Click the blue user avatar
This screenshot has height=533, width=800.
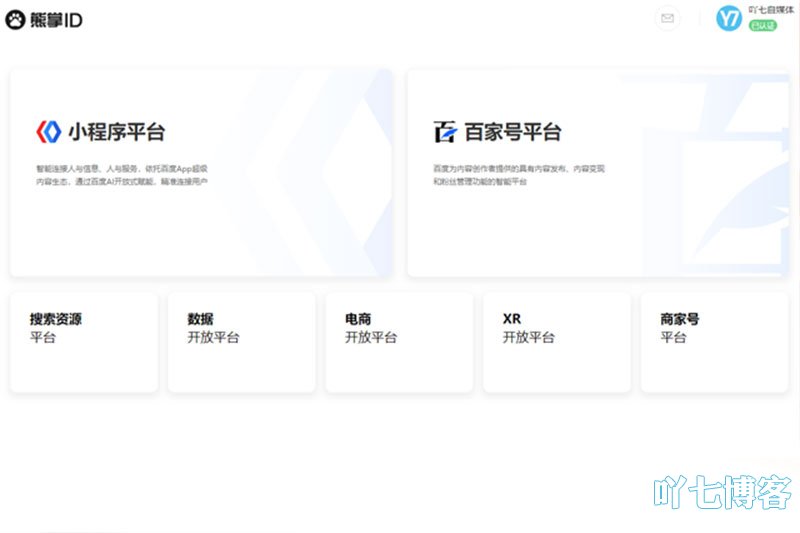pos(730,18)
